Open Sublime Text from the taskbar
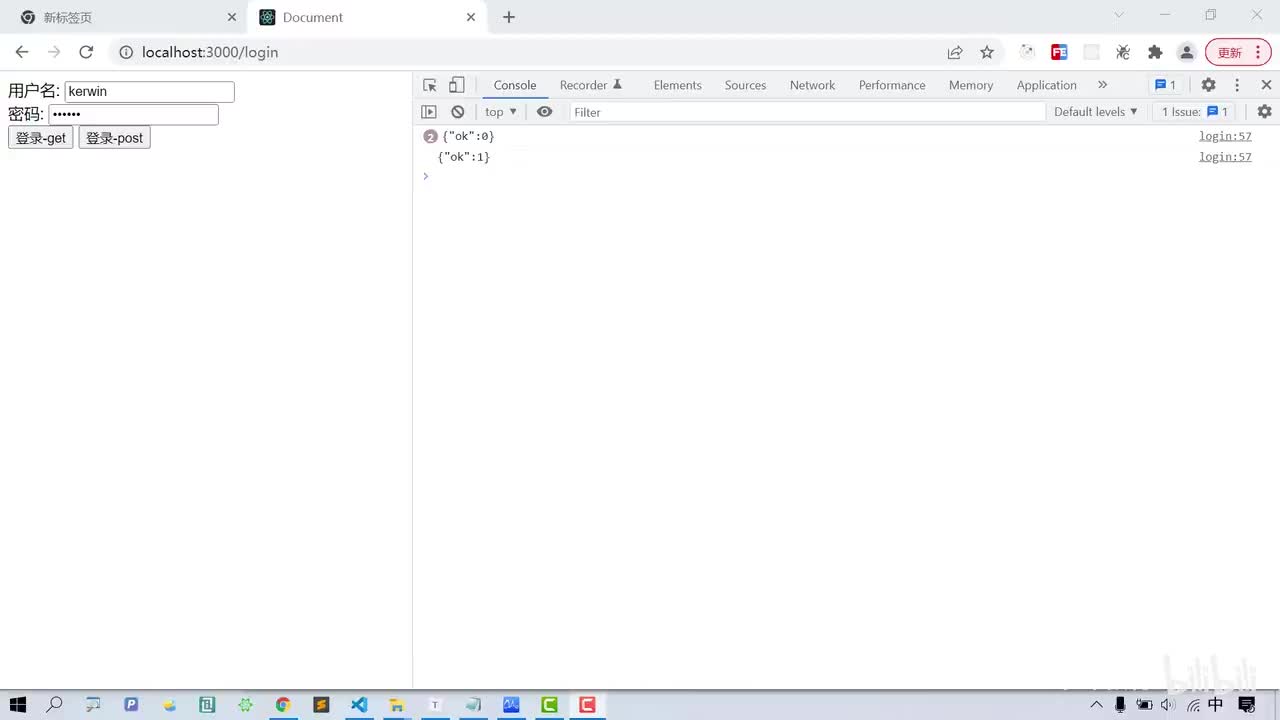The image size is (1280, 720). (x=321, y=705)
